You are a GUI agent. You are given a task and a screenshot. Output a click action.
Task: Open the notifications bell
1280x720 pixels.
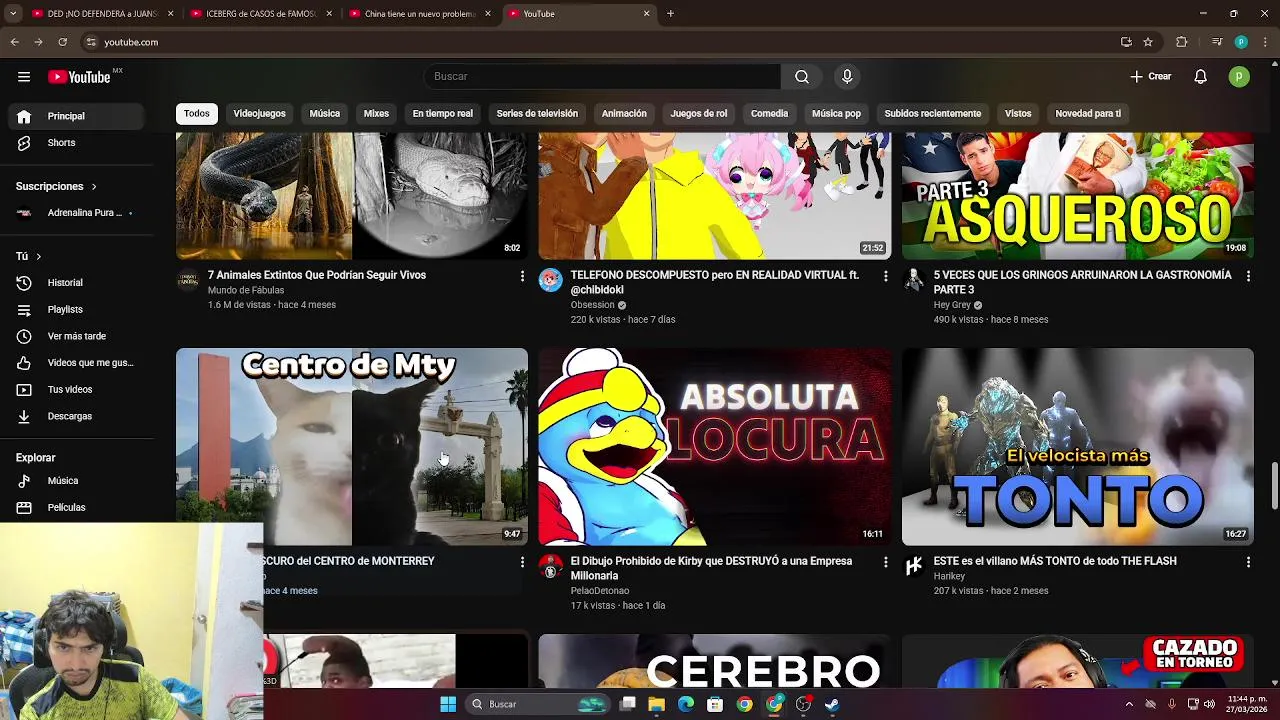point(1201,77)
